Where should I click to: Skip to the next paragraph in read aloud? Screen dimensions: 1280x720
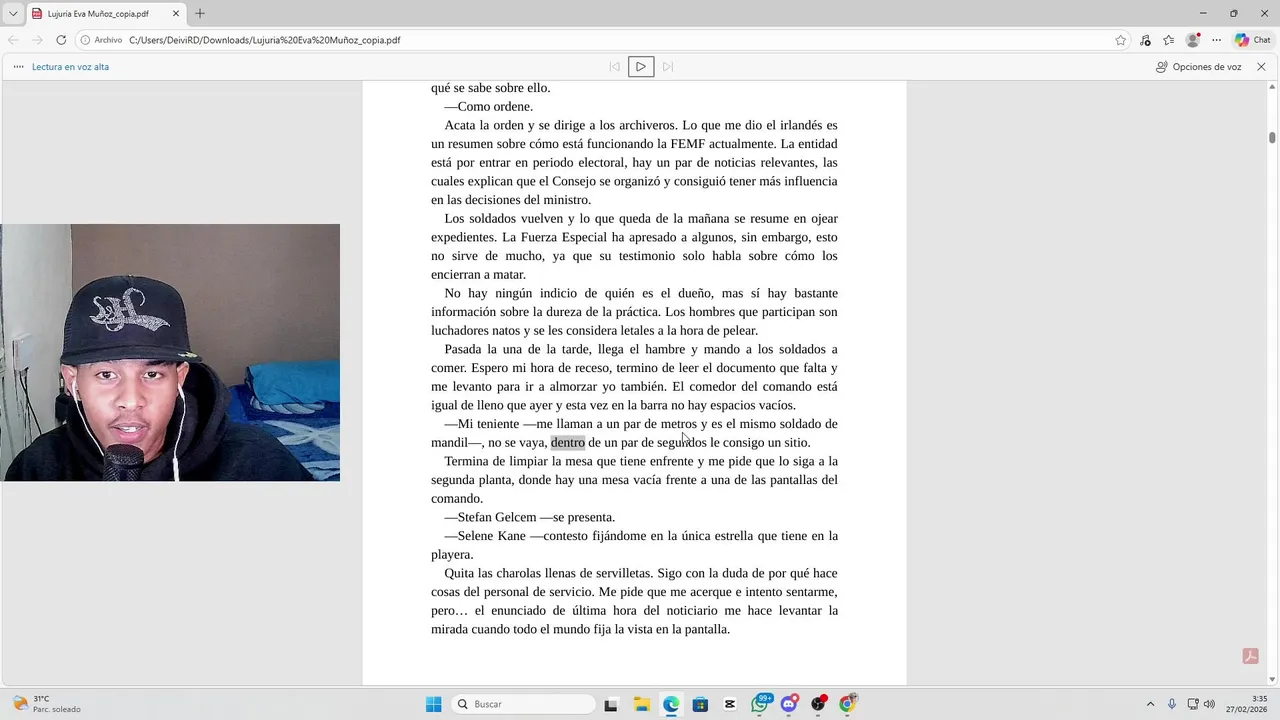coord(668,67)
